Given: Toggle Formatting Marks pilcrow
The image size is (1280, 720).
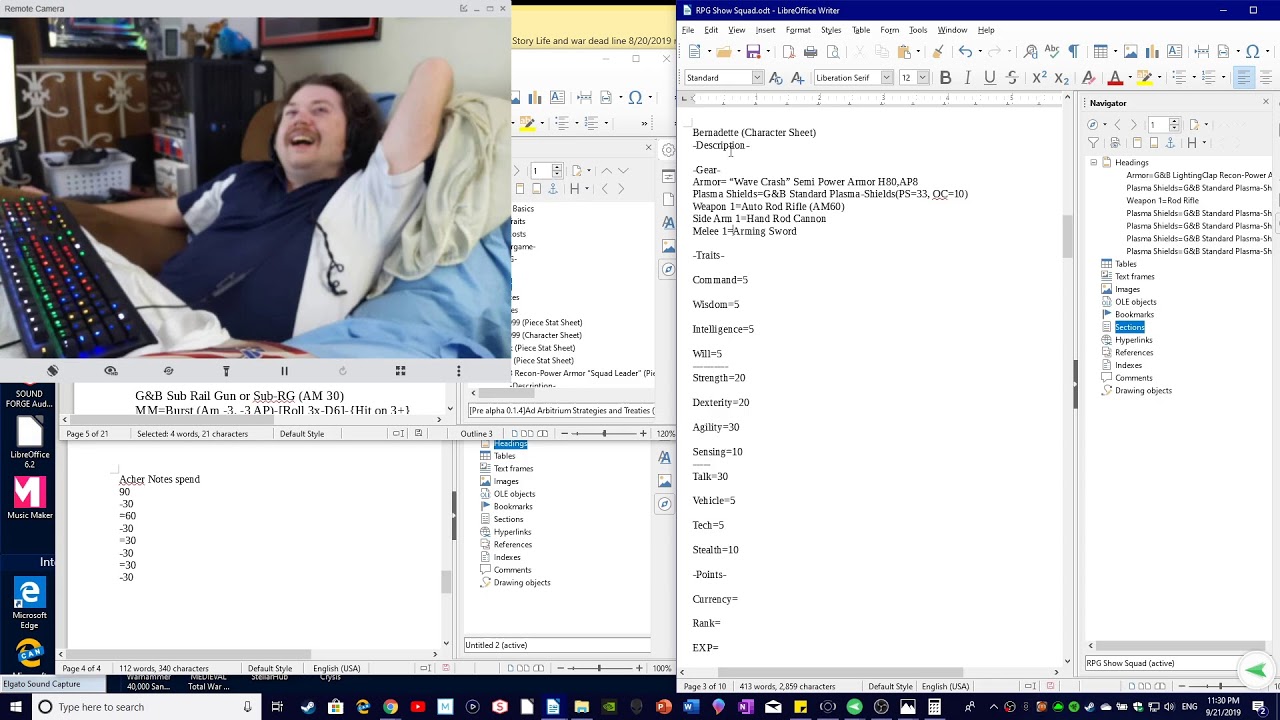Looking at the screenshot, I should point(1074,52).
